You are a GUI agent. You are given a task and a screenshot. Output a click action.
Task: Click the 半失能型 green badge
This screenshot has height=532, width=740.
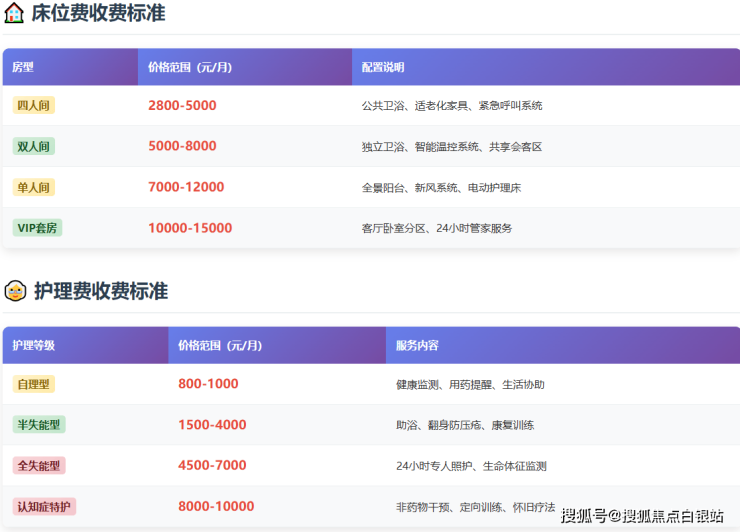(x=39, y=424)
